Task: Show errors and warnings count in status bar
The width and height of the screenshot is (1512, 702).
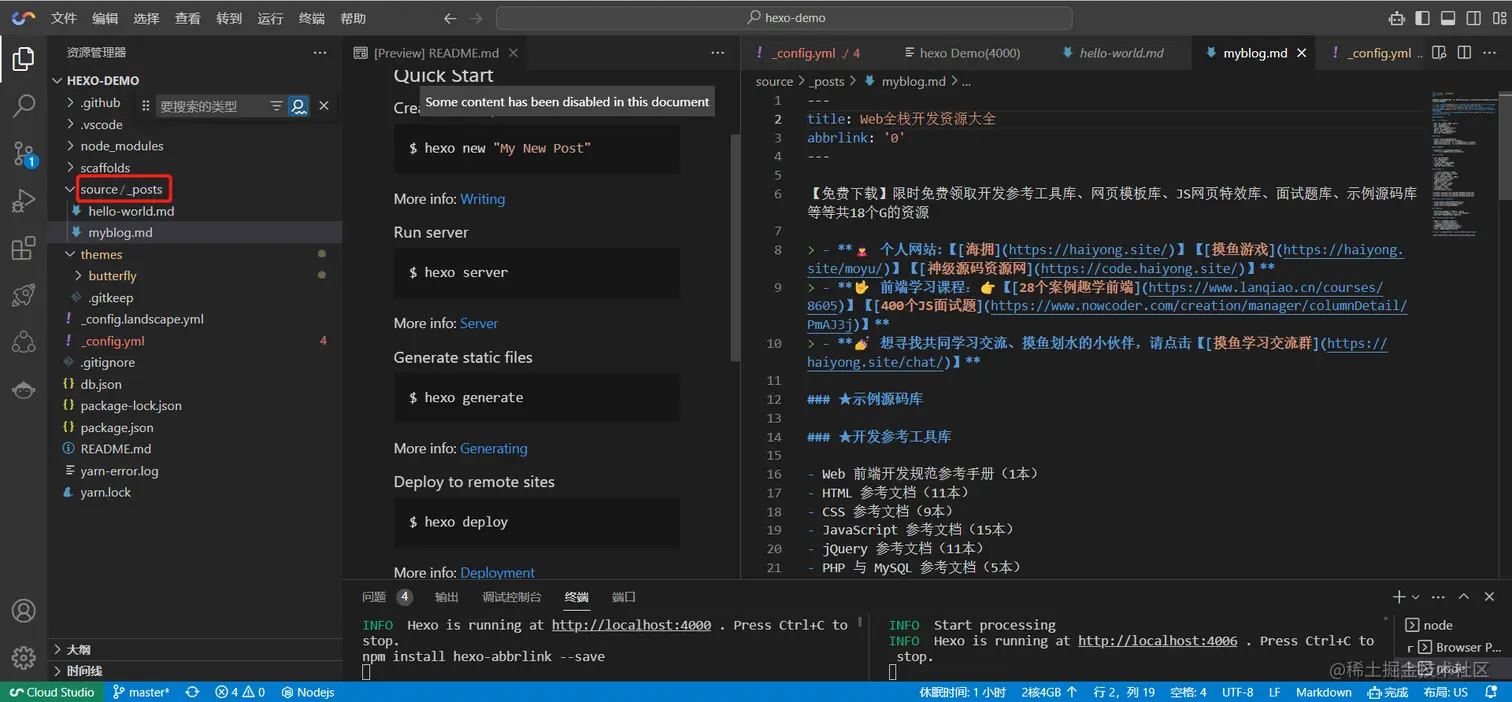Action: pyautogui.click(x=239, y=692)
